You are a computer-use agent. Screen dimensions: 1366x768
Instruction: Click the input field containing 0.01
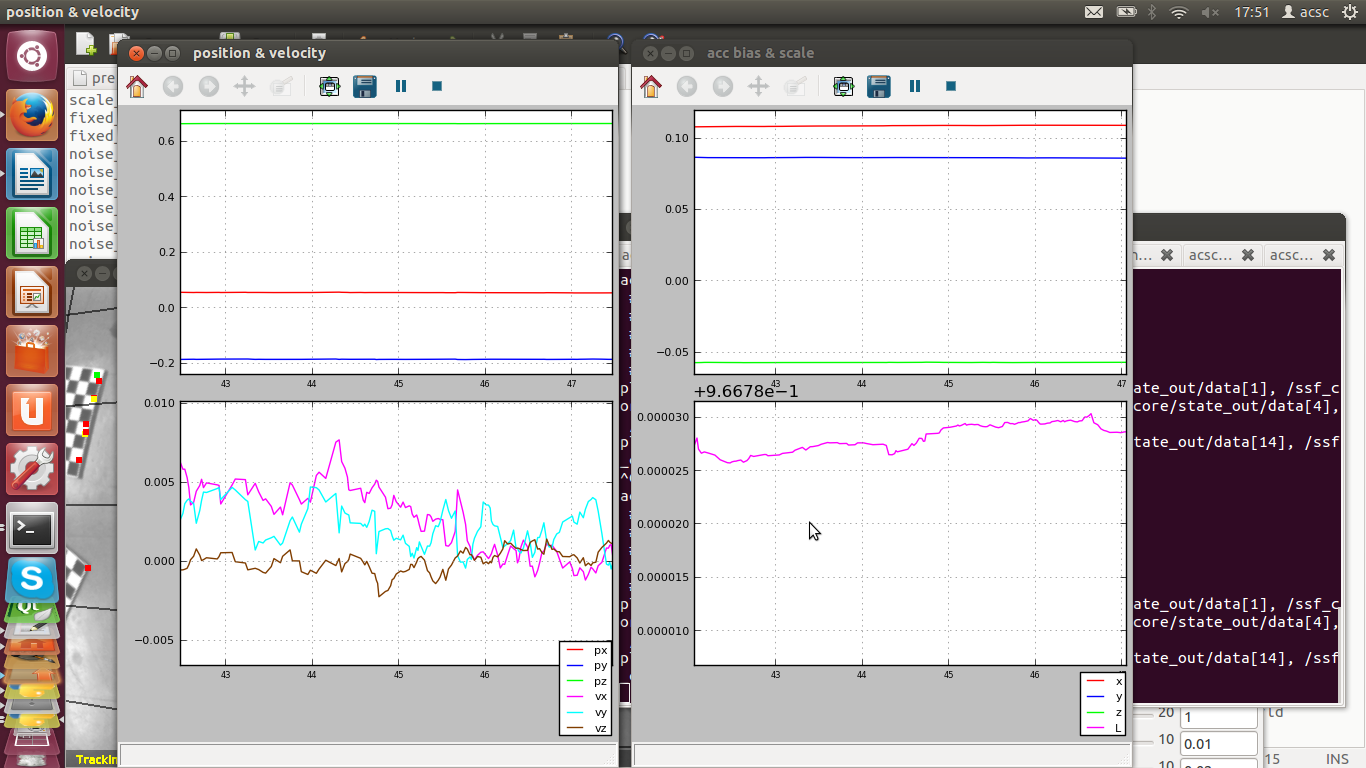1218,744
